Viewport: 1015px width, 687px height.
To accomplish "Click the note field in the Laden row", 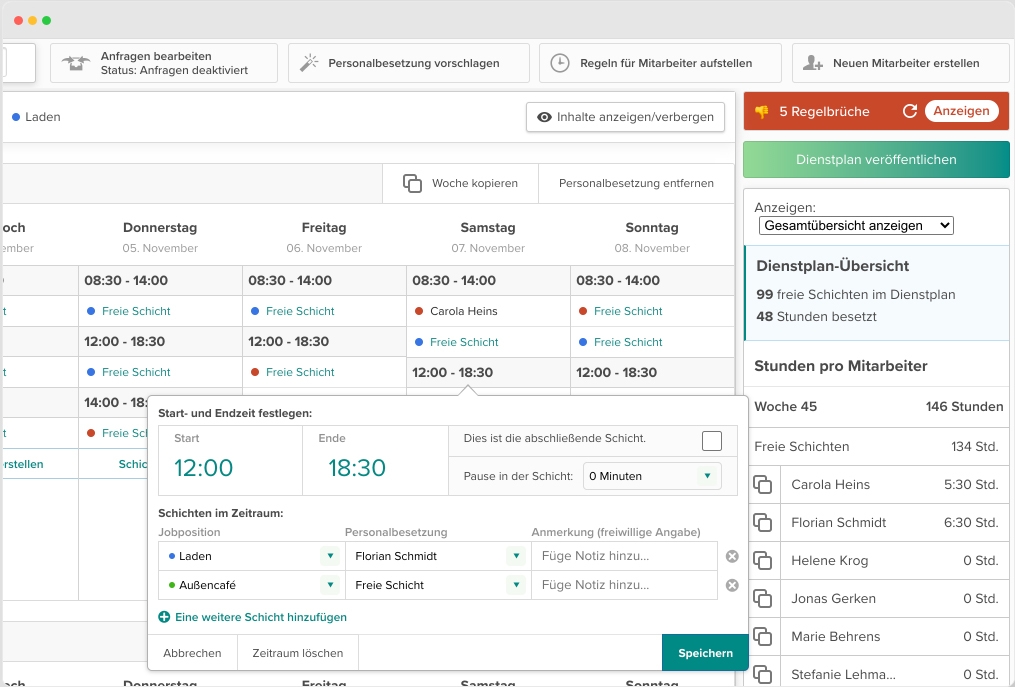I will (x=624, y=556).
